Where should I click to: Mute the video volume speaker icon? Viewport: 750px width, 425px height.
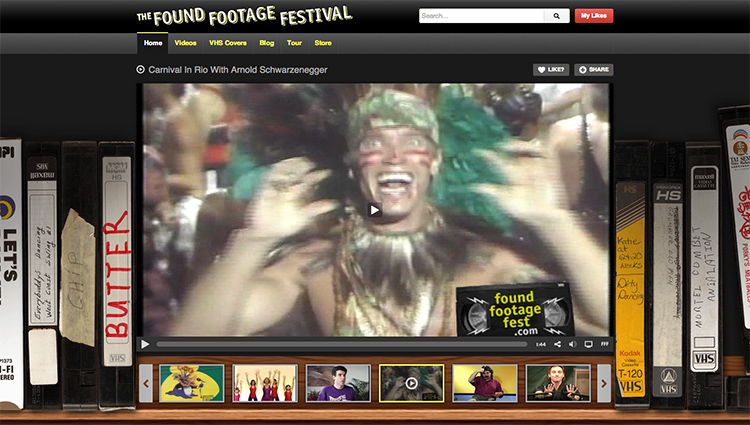pyautogui.click(x=572, y=344)
